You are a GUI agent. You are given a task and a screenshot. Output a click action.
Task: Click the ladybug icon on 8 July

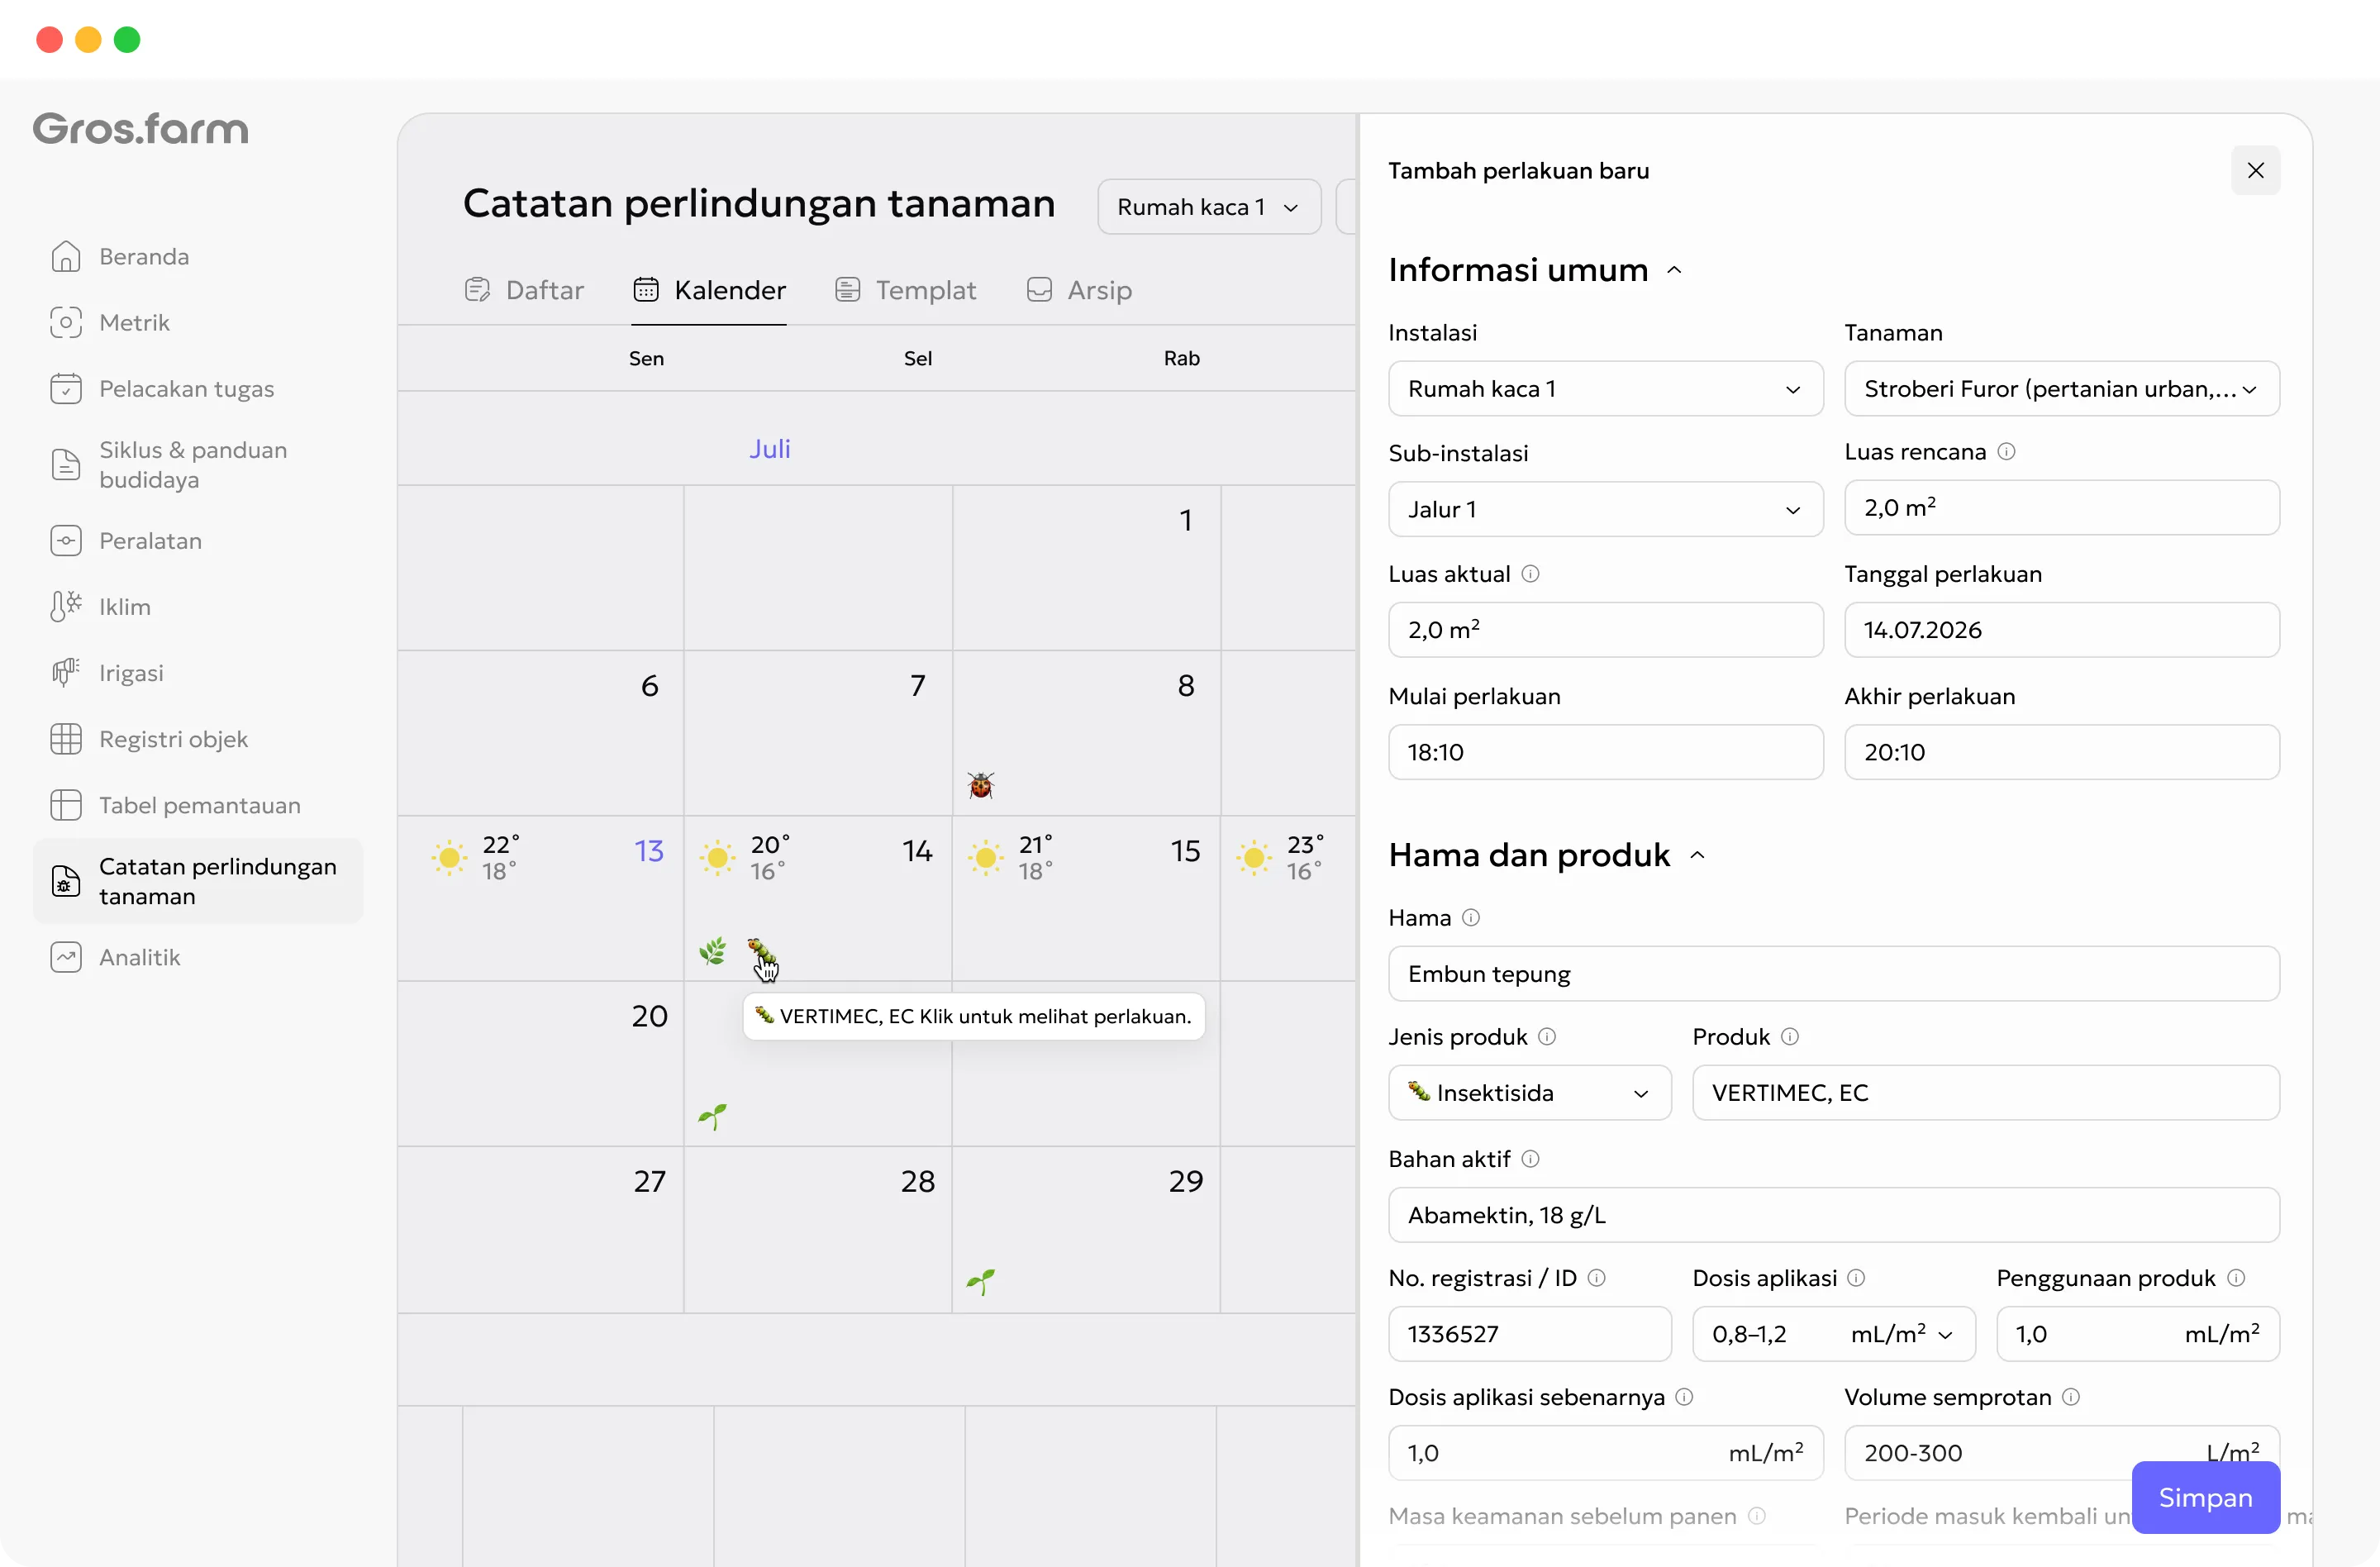(x=981, y=785)
